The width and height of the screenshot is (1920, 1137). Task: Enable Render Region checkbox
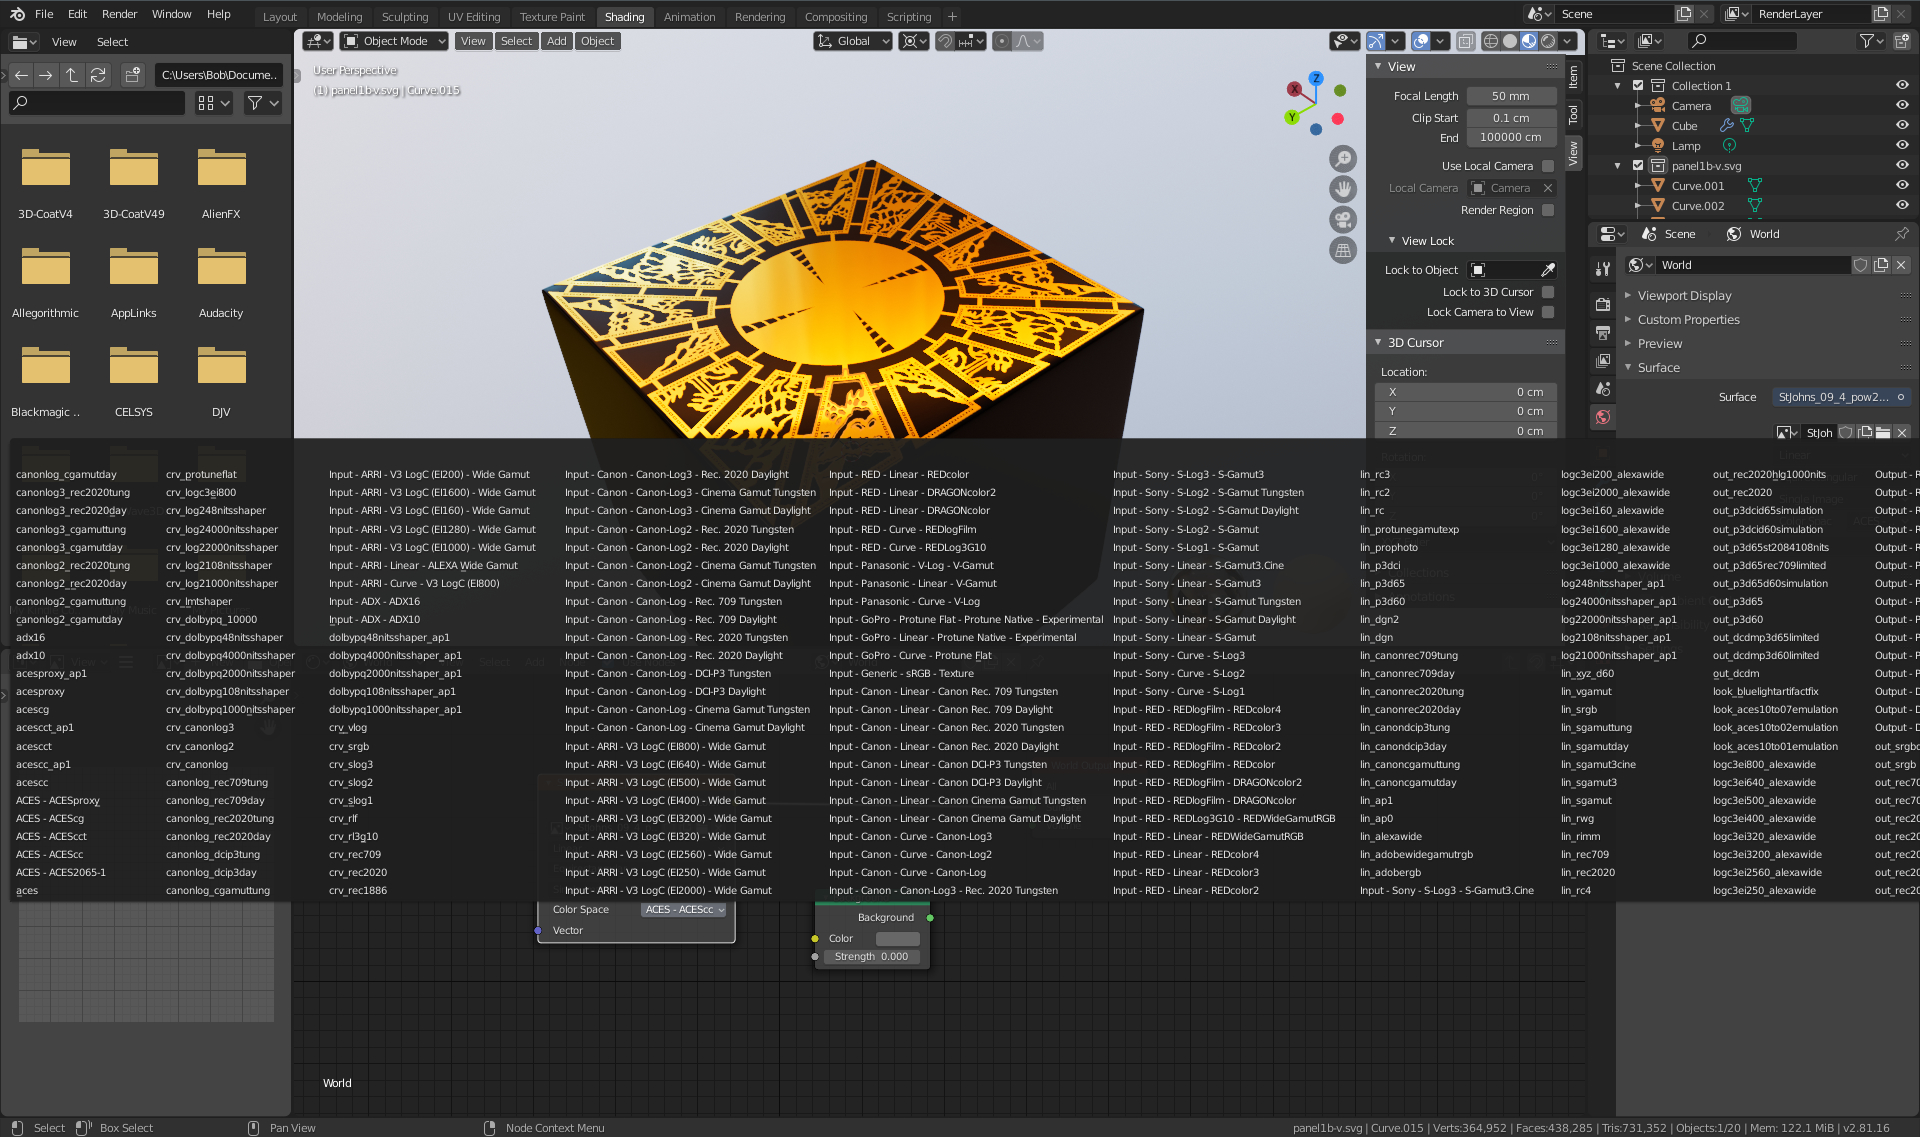(x=1548, y=210)
